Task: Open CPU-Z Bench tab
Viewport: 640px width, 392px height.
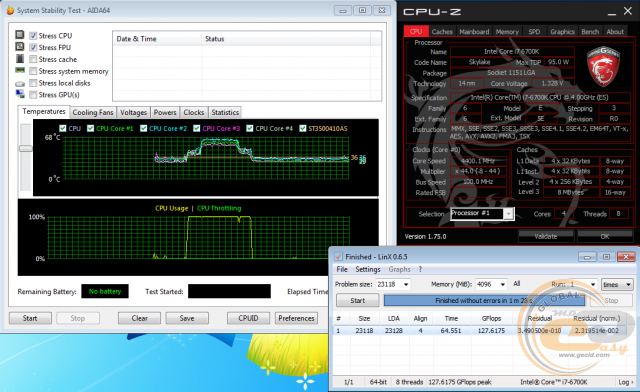Action: point(590,31)
